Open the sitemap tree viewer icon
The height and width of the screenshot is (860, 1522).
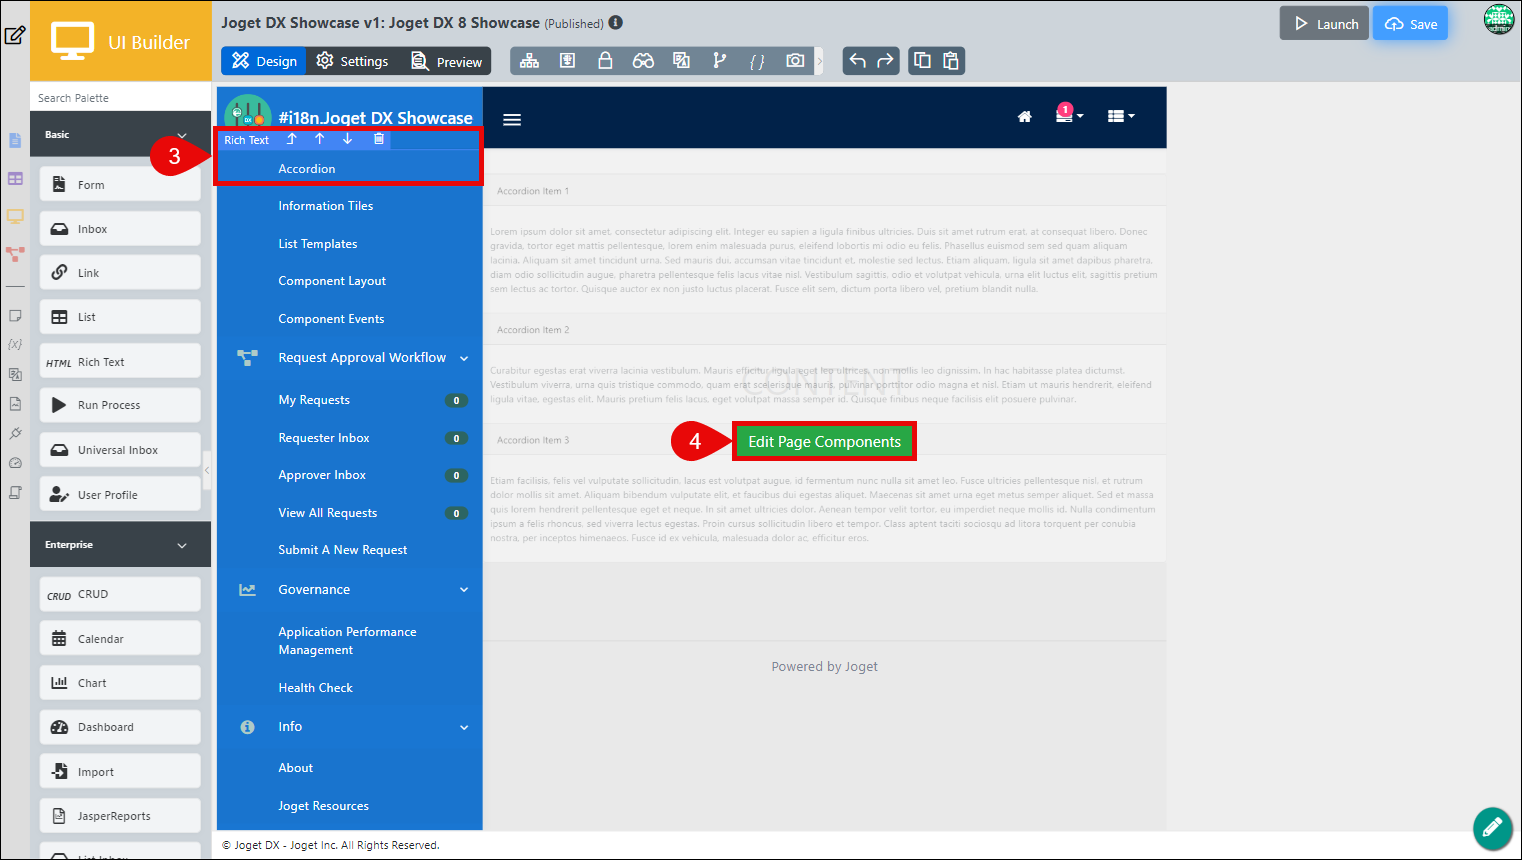pos(530,61)
